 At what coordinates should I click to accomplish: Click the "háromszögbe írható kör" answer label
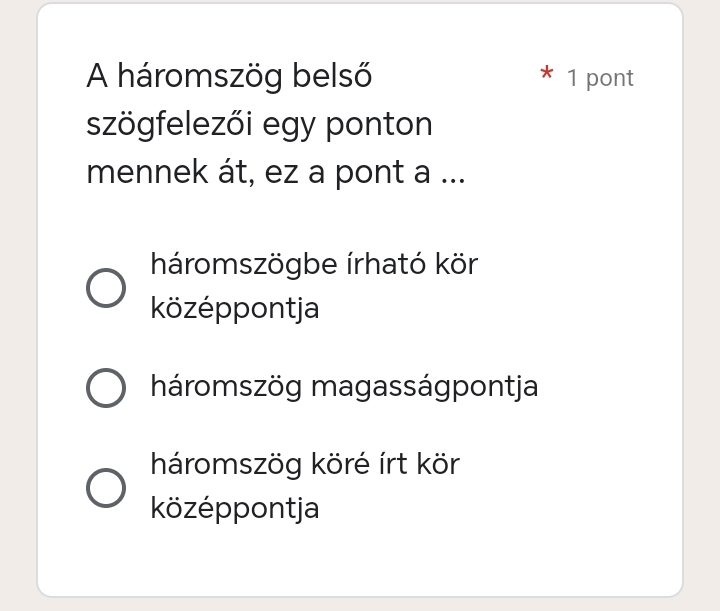click(x=313, y=264)
